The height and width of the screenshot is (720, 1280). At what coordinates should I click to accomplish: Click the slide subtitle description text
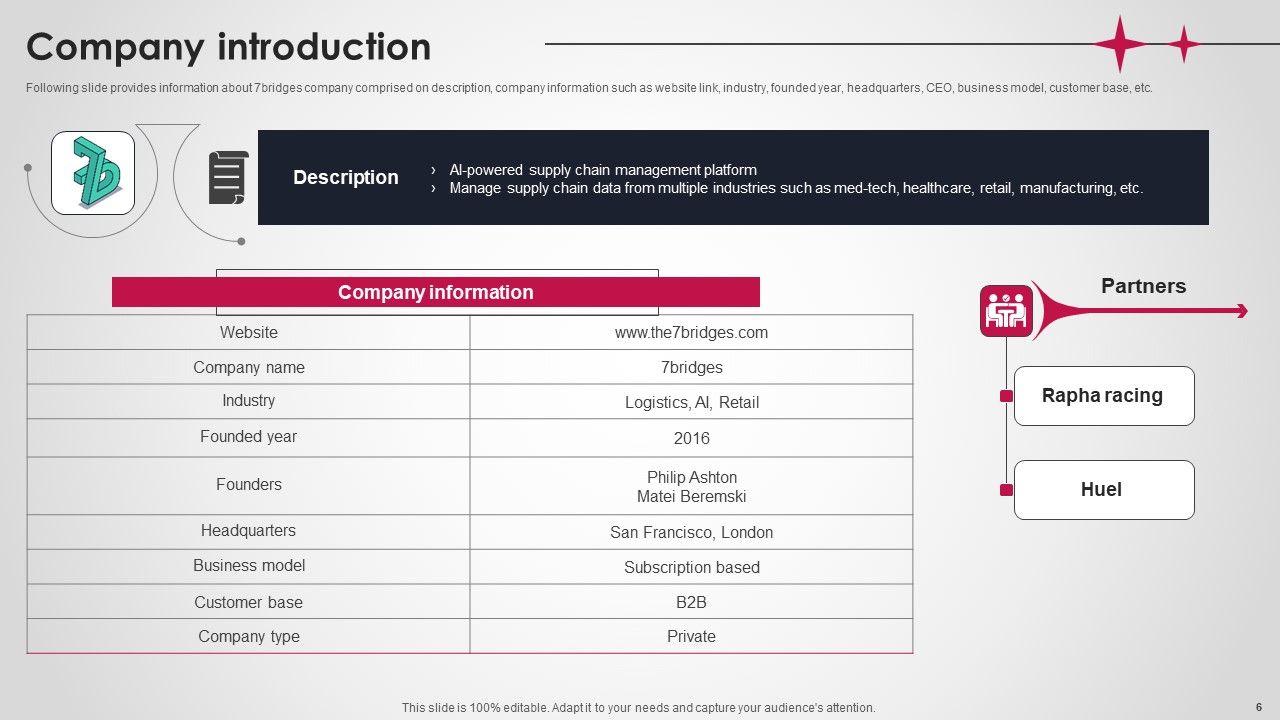pyautogui.click(x=590, y=88)
